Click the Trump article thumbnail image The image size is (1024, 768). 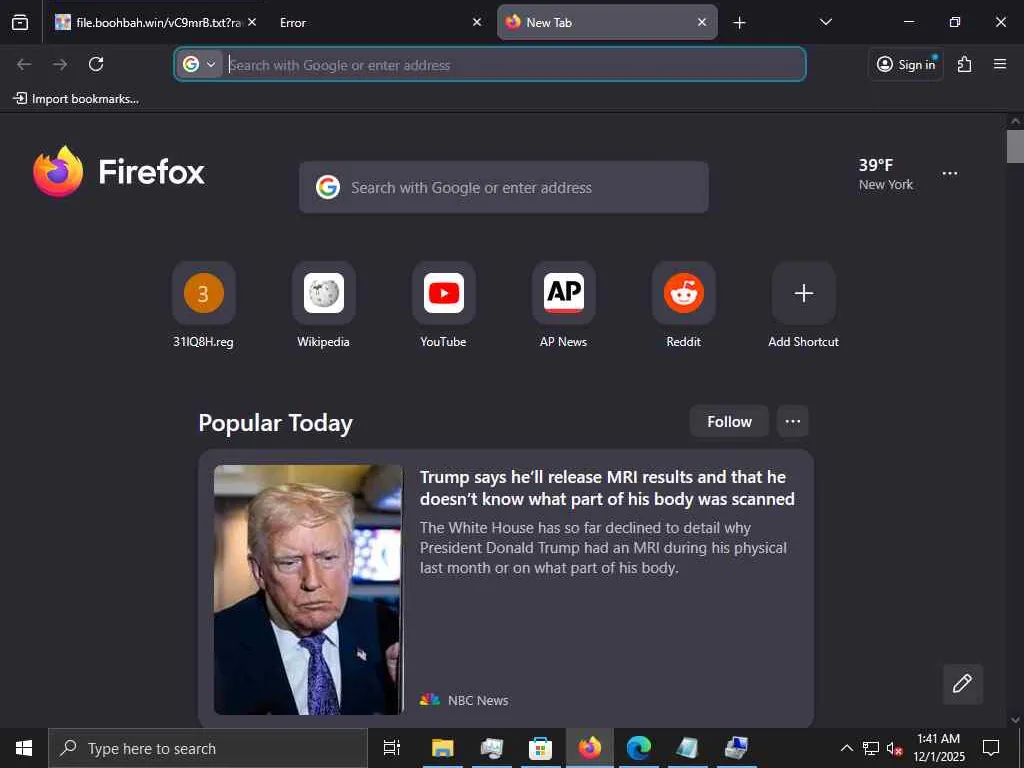(308, 590)
